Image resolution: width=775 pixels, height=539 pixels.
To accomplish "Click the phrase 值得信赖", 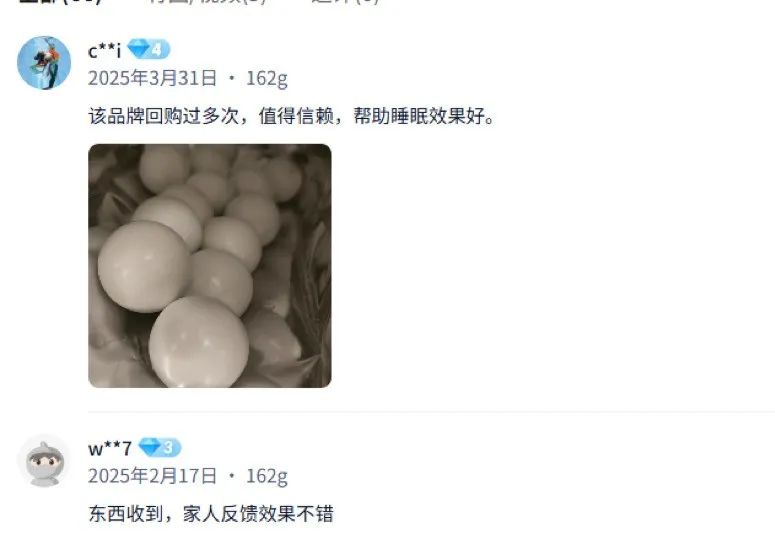I will [296, 116].
